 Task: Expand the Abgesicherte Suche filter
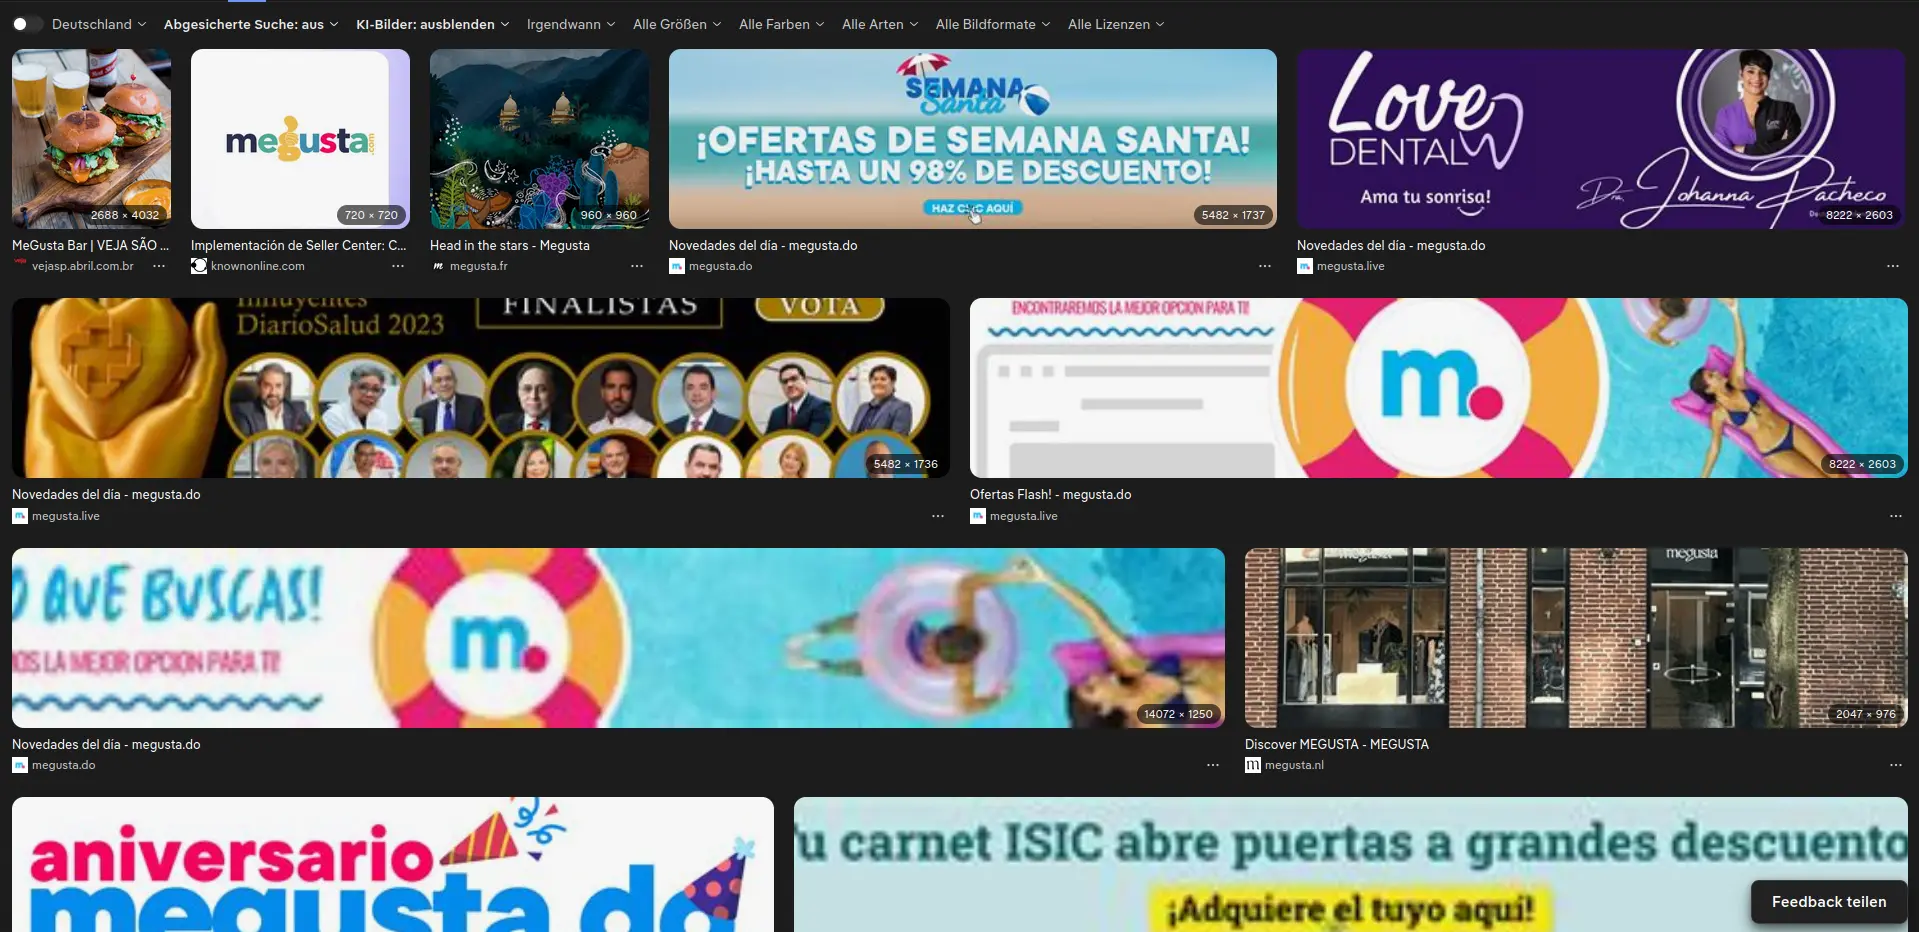250,24
